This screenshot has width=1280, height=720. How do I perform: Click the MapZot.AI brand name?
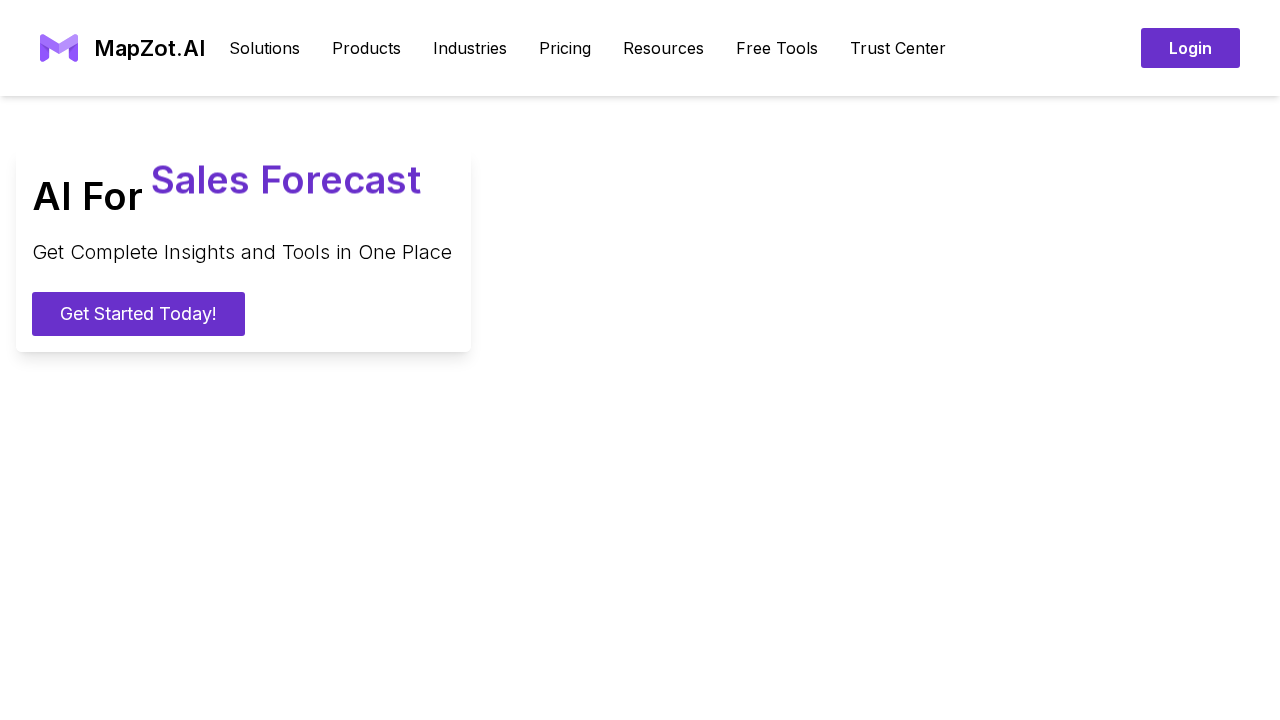coord(150,48)
